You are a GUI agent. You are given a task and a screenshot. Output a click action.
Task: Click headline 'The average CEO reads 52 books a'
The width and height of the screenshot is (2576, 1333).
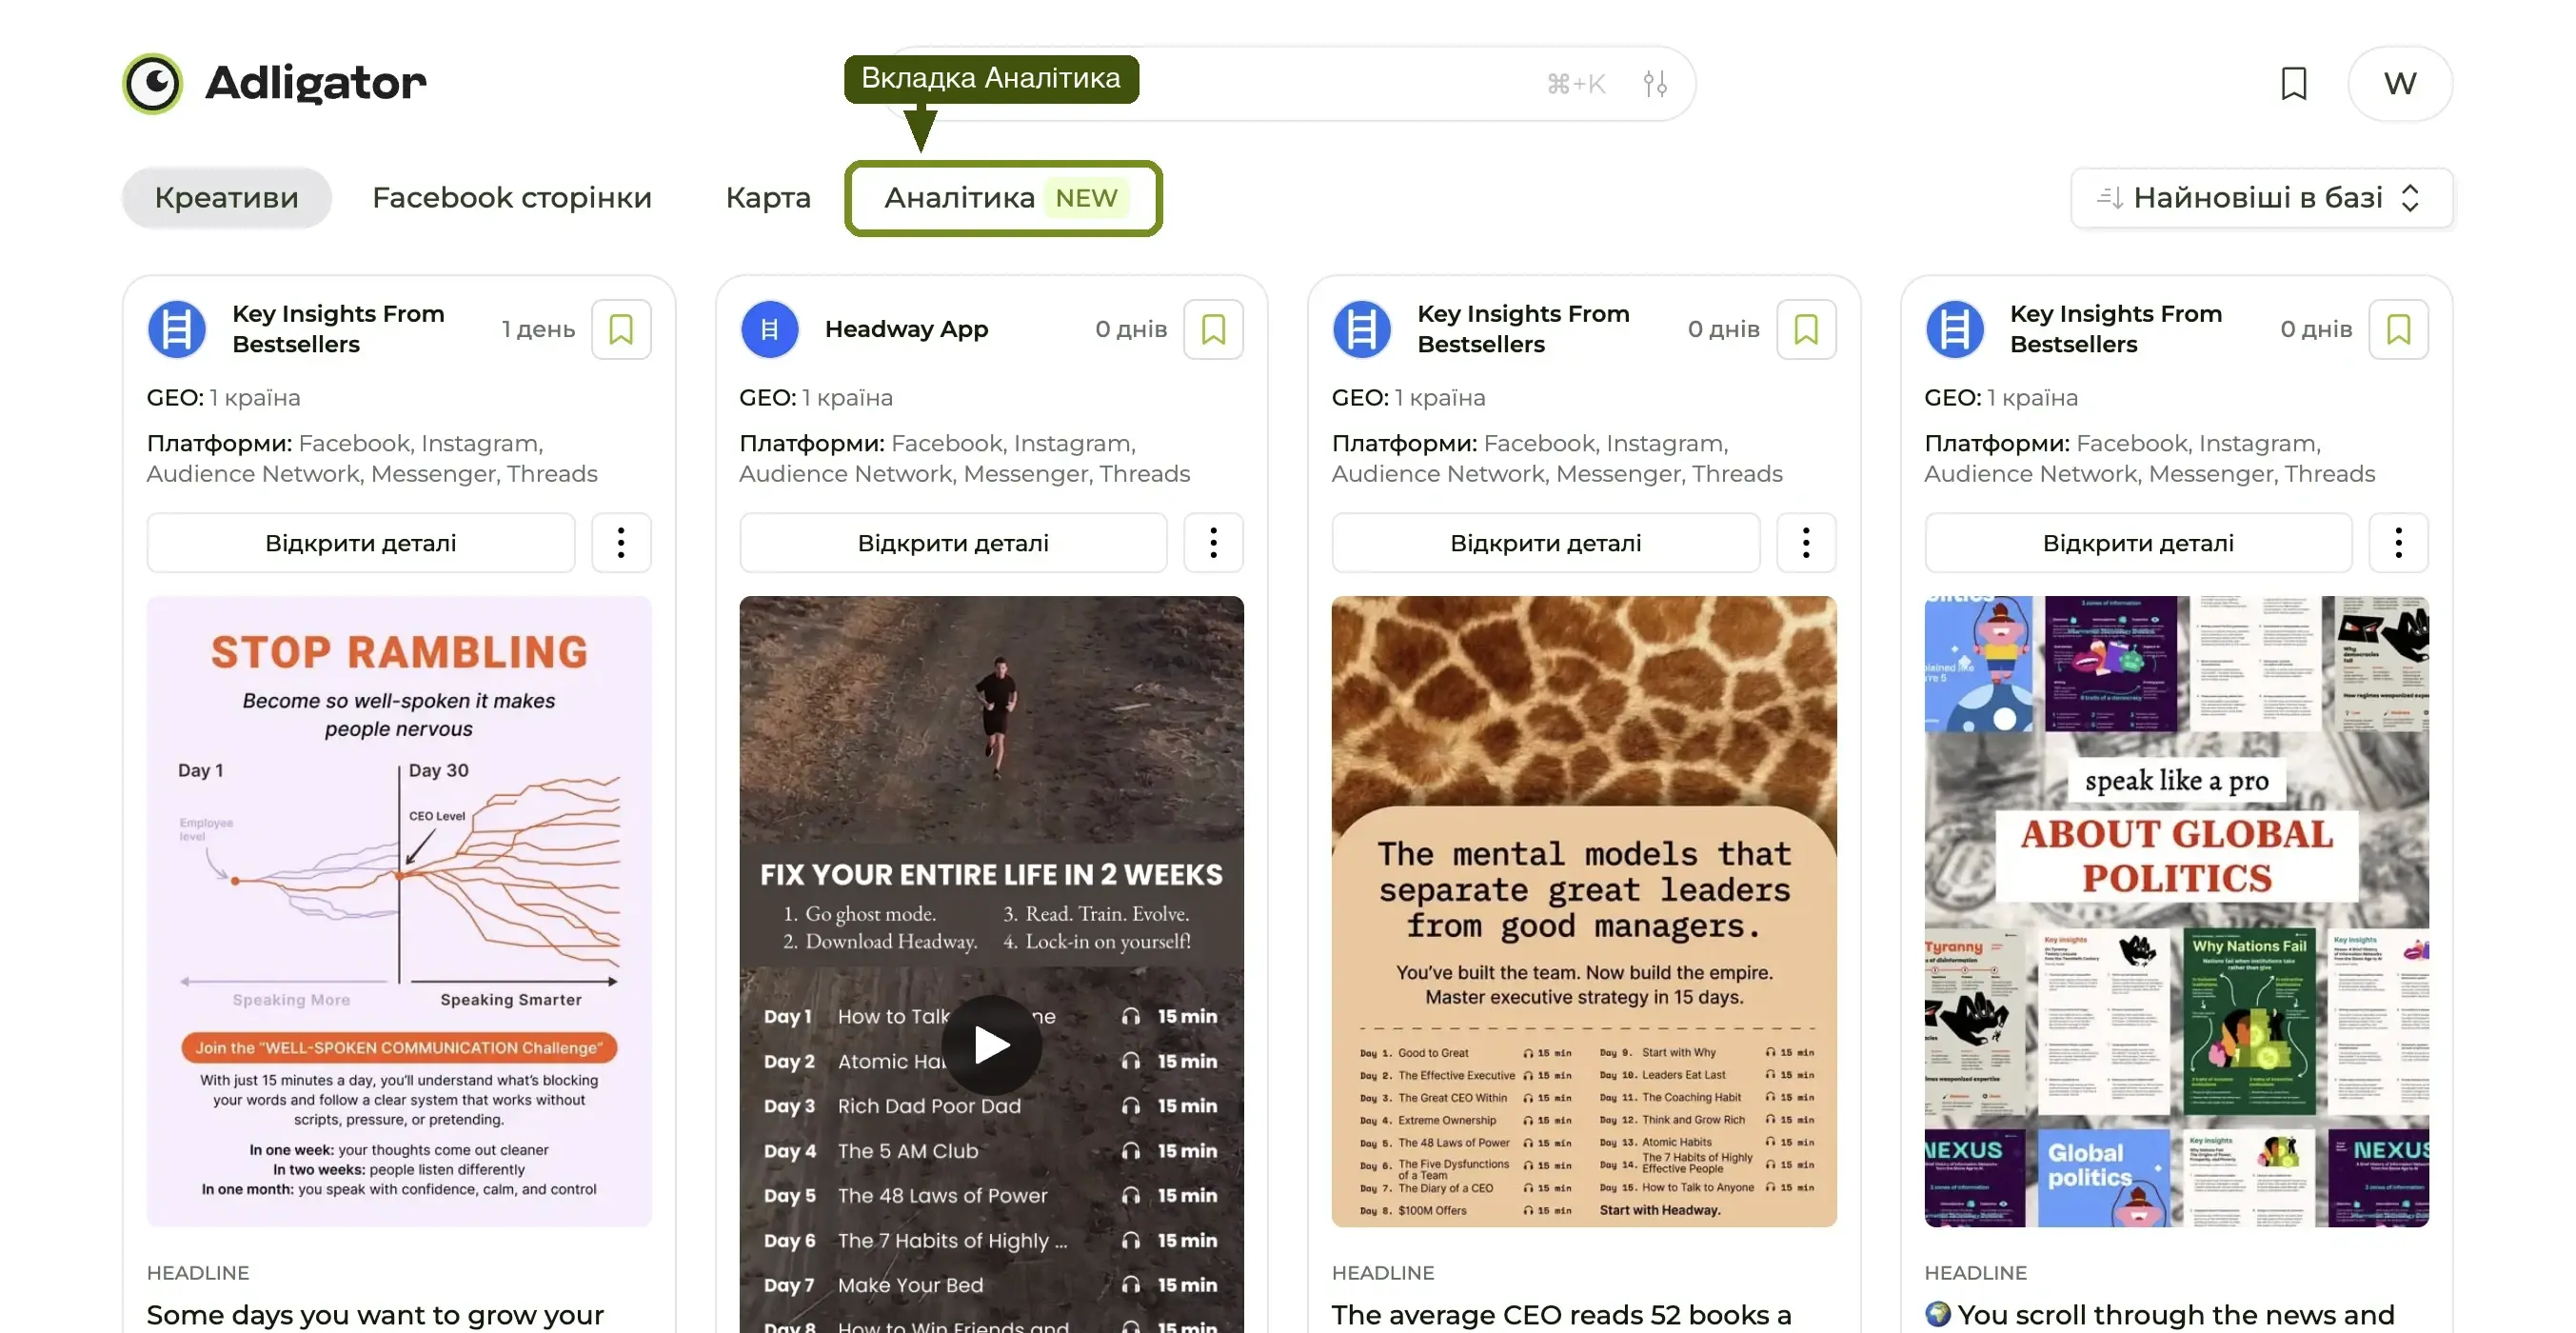[x=1561, y=1314]
